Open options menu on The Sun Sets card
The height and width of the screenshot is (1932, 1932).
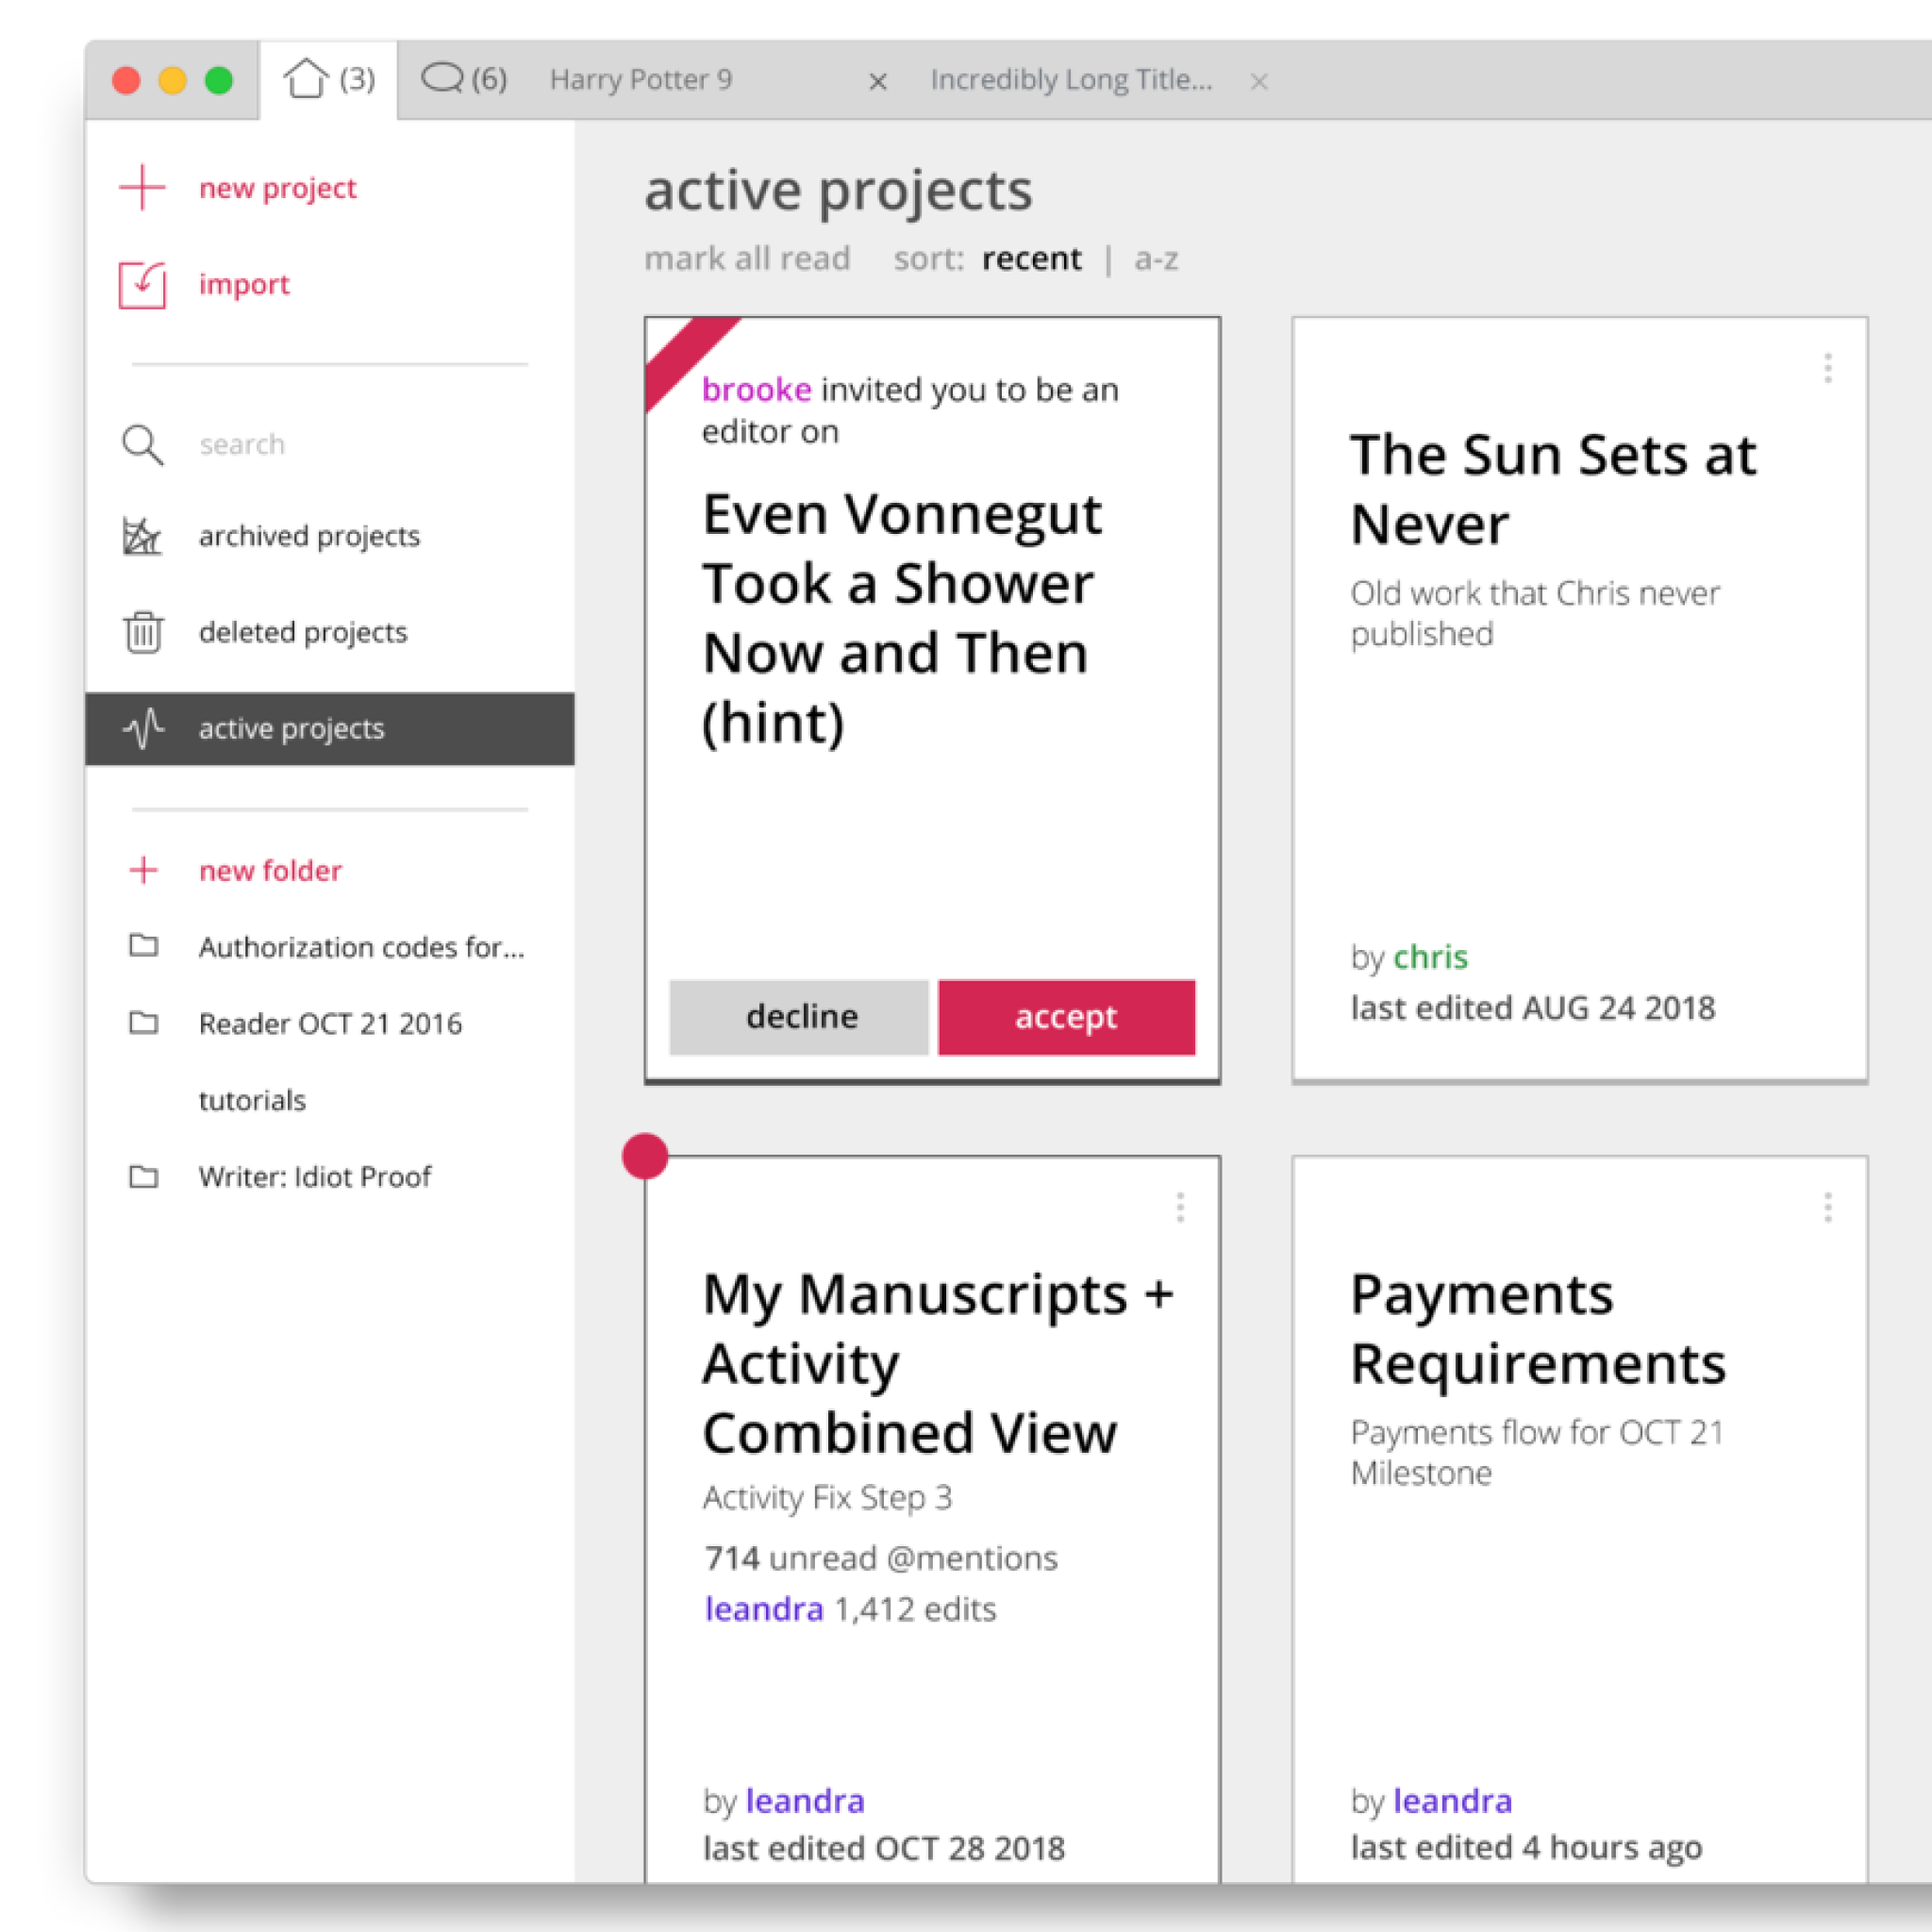click(1827, 368)
